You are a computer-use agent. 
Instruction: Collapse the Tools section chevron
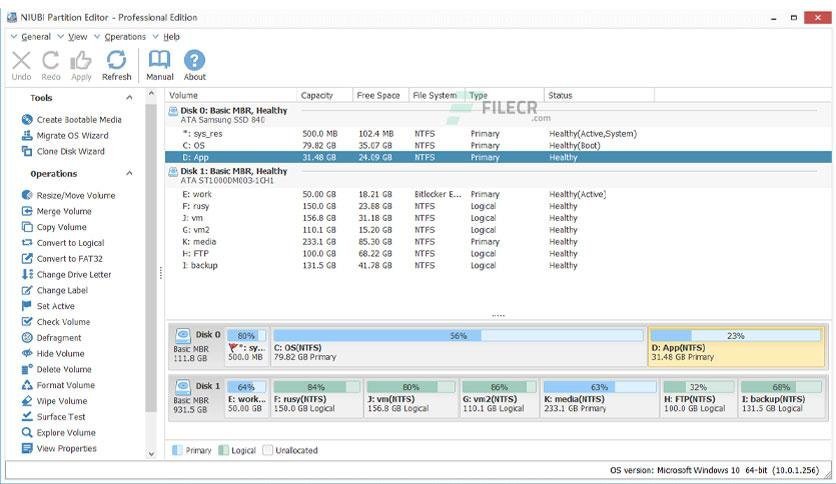point(129,98)
